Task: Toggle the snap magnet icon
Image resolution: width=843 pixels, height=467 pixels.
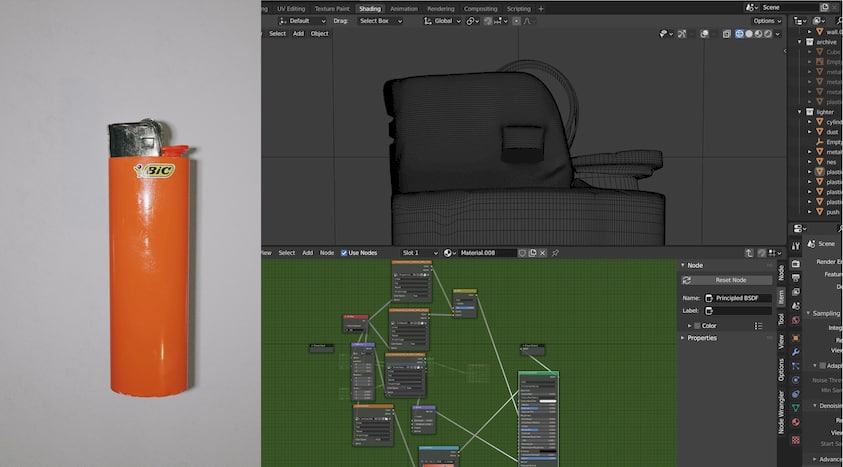Action: [x=488, y=21]
